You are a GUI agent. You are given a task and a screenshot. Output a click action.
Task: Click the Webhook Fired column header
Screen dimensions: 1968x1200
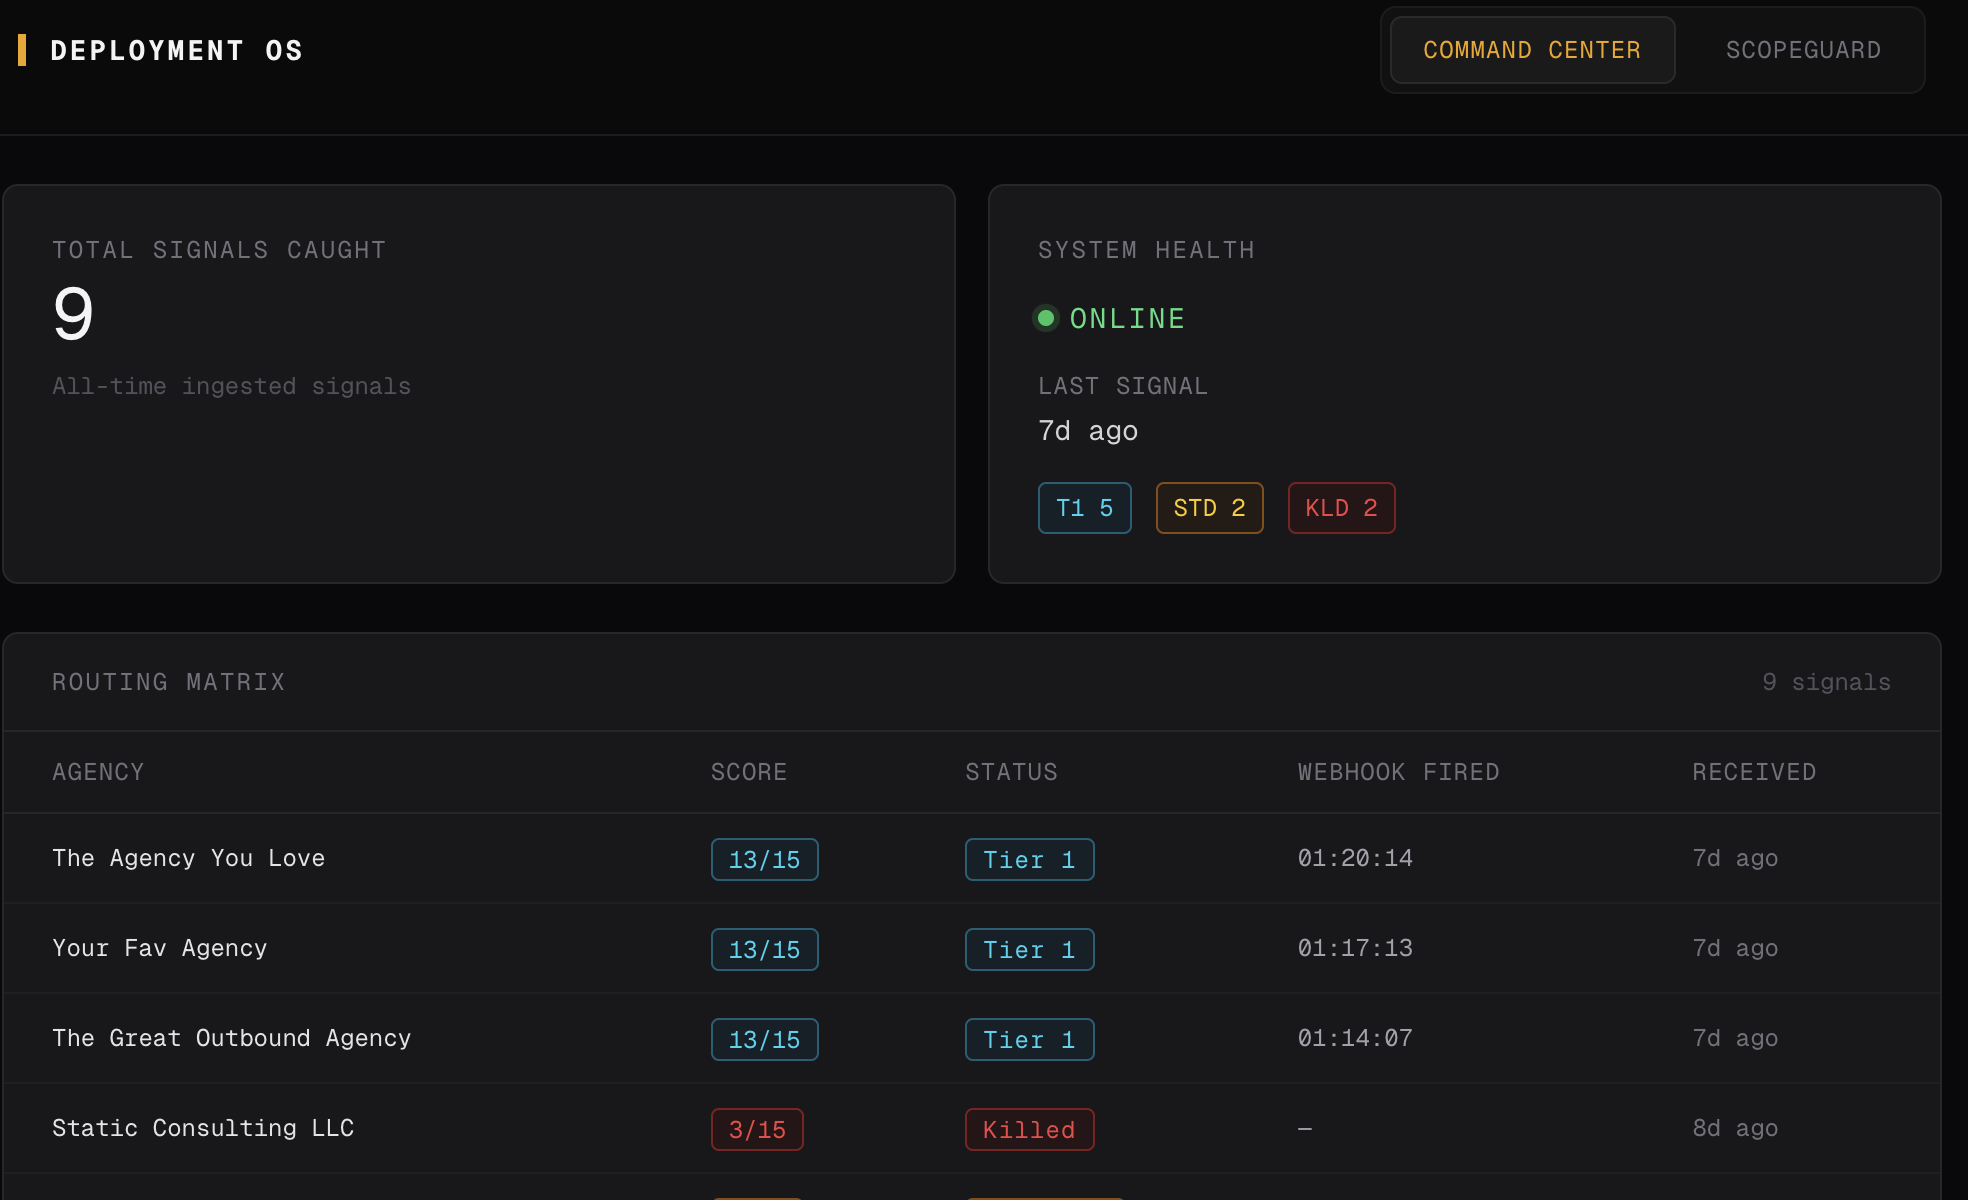[1398, 772]
